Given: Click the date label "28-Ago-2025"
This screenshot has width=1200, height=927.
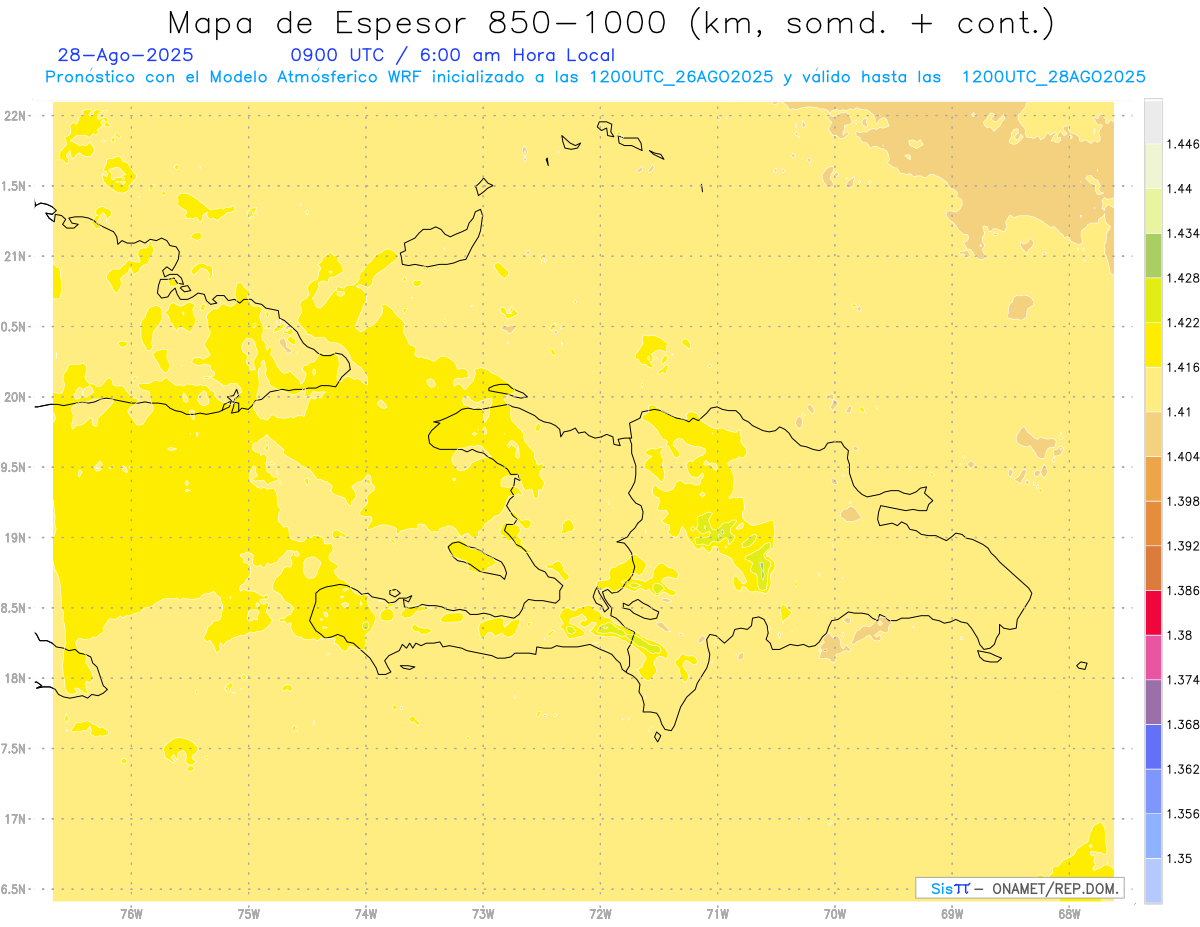Looking at the screenshot, I should point(126,55).
